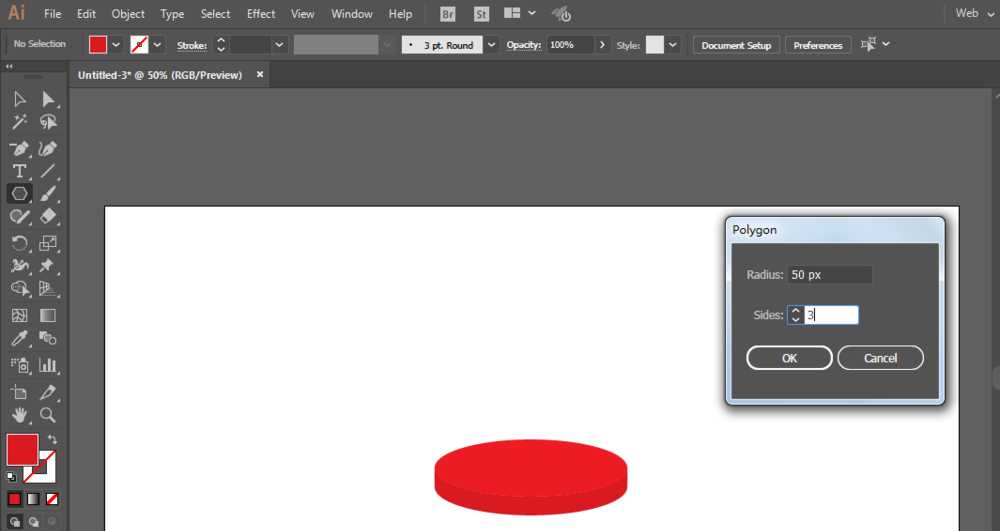The image size is (1000, 531).
Task: Choose the Zoom tool
Action: click(47, 415)
